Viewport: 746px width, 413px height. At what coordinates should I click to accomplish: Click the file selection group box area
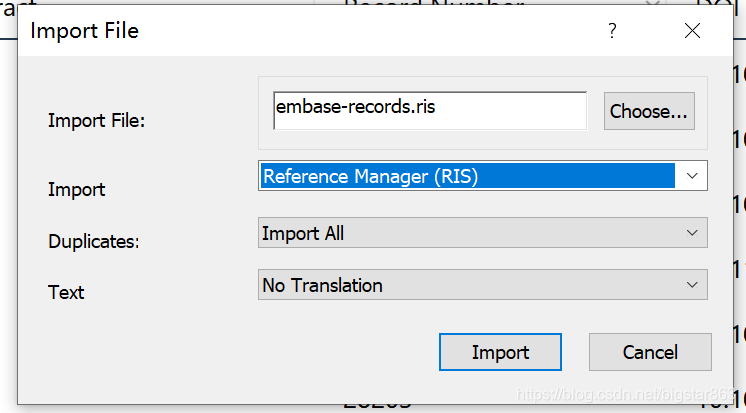pyautogui.click(x=482, y=113)
